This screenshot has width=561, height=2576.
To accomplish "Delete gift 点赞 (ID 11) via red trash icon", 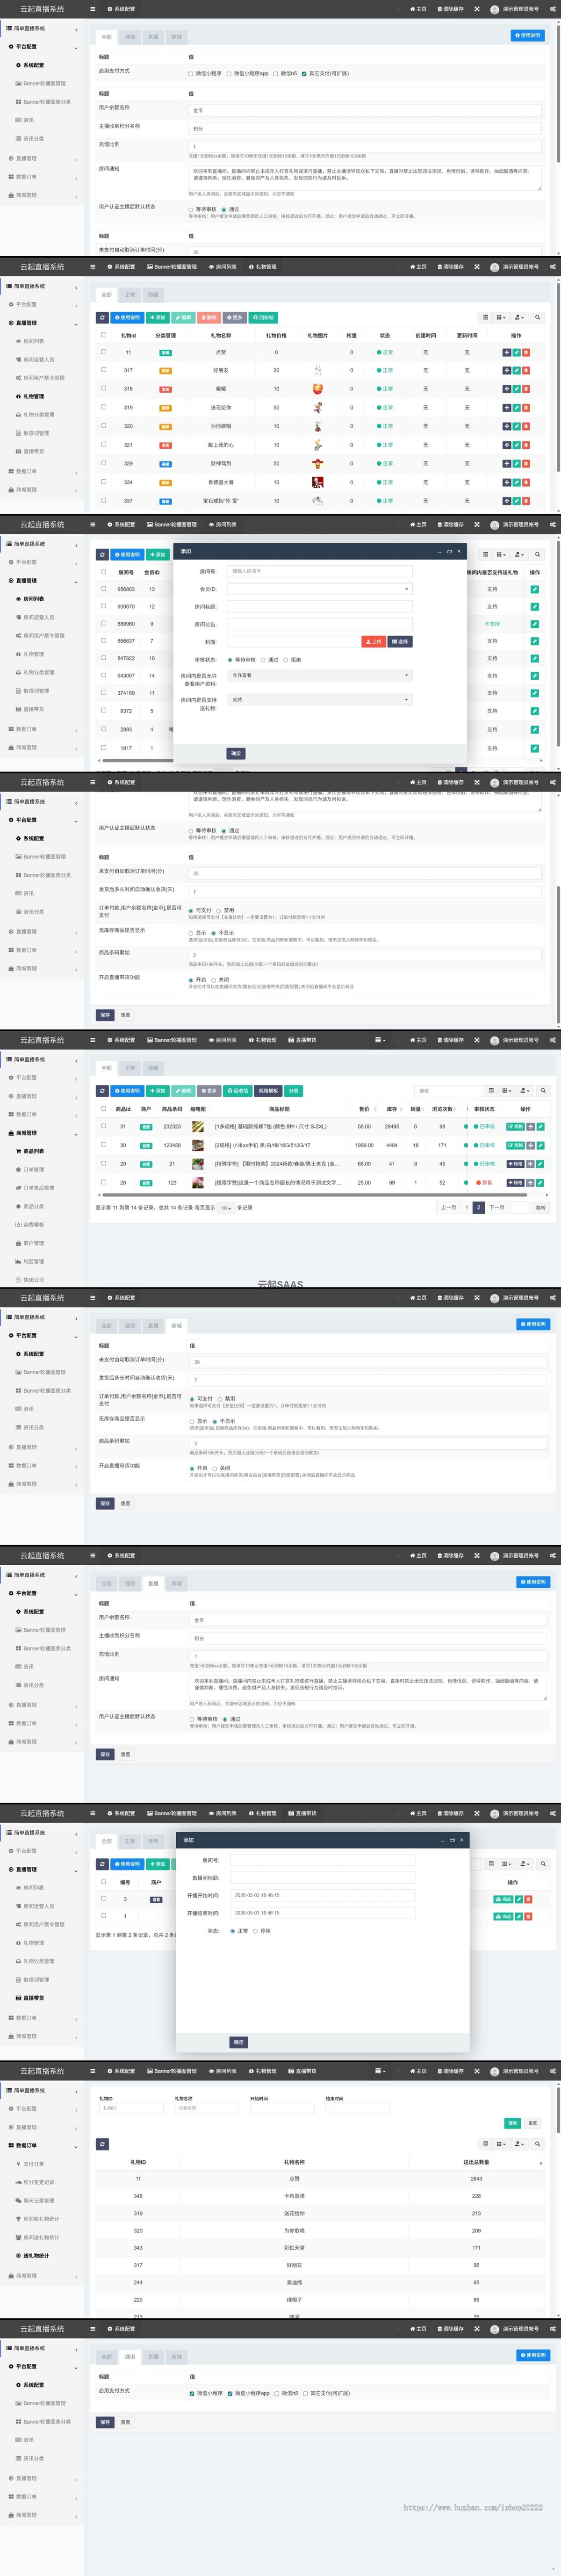I will 526,352.
